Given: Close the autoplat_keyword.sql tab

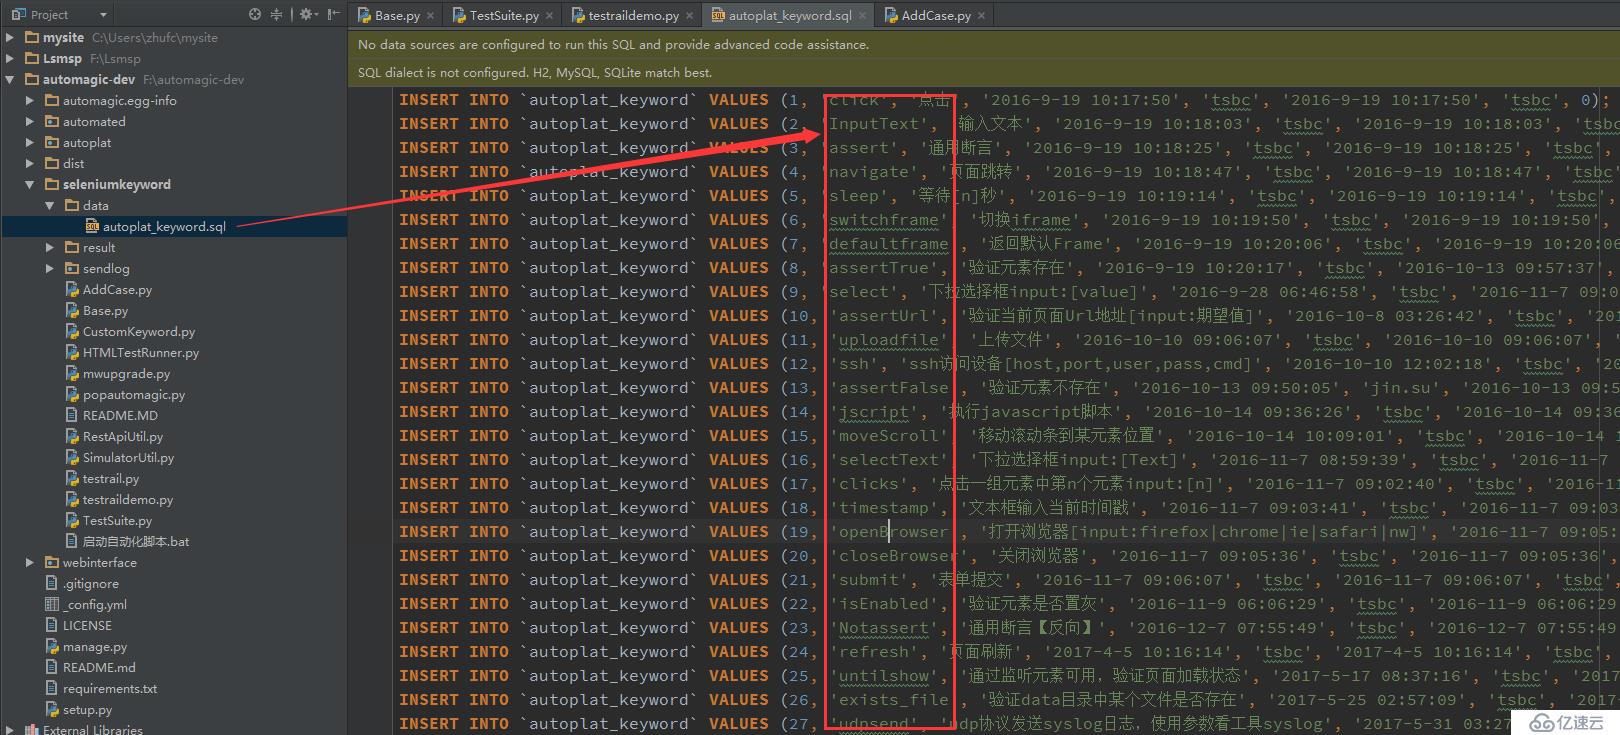Looking at the screenshot, I should 862,16.
